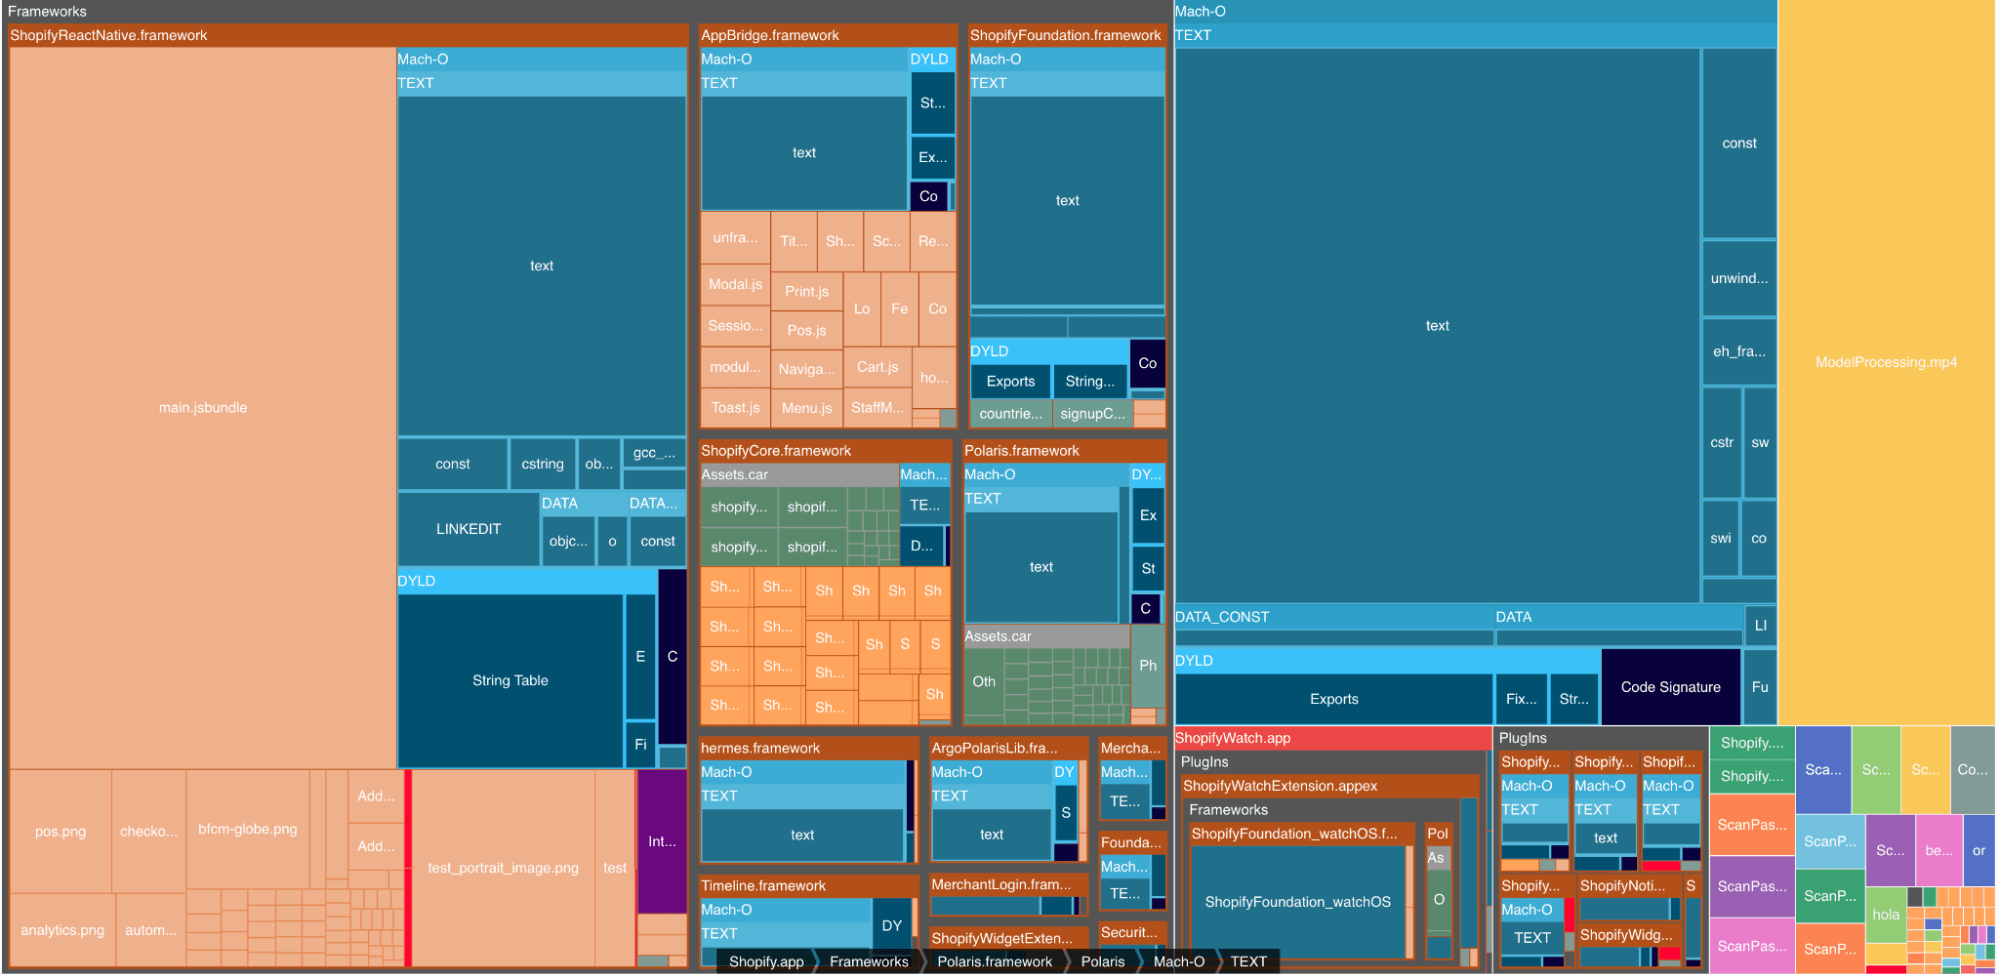Click the Frameworks breadcrumb entry
Screen dimensions: 1999x975
pyautogui.click(x=869, y=961)
